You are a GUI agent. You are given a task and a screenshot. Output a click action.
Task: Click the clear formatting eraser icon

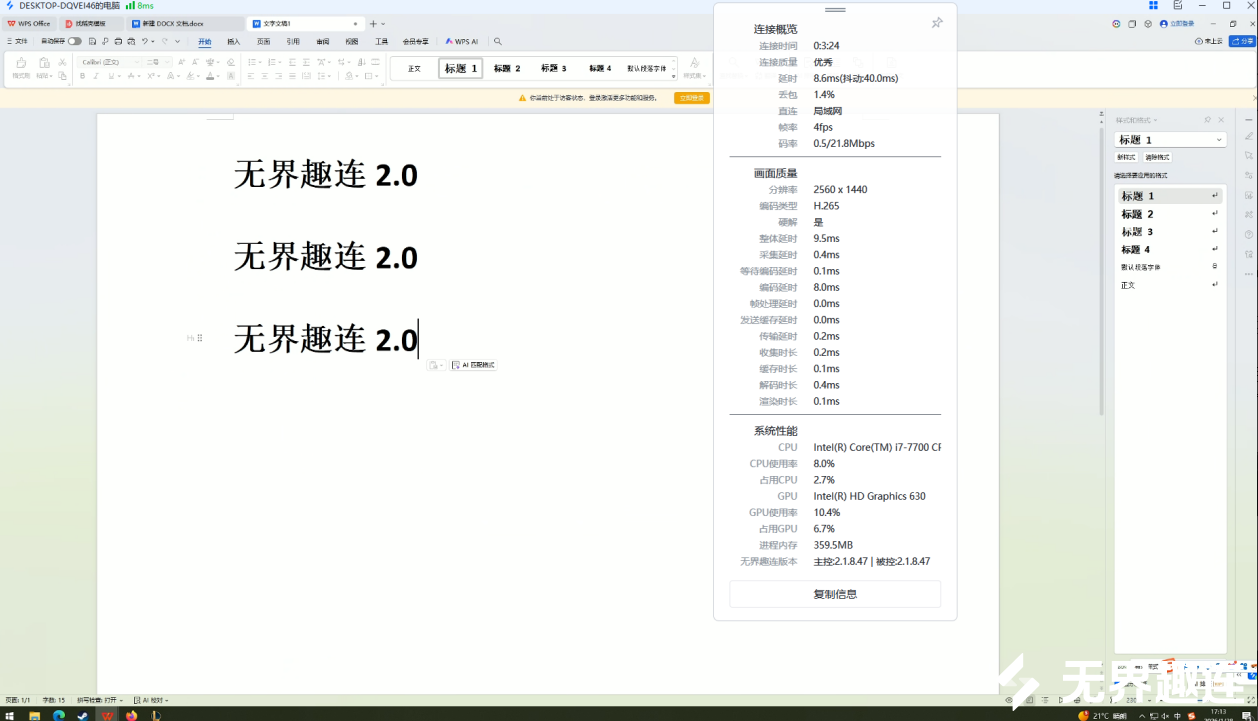(231, 62)
